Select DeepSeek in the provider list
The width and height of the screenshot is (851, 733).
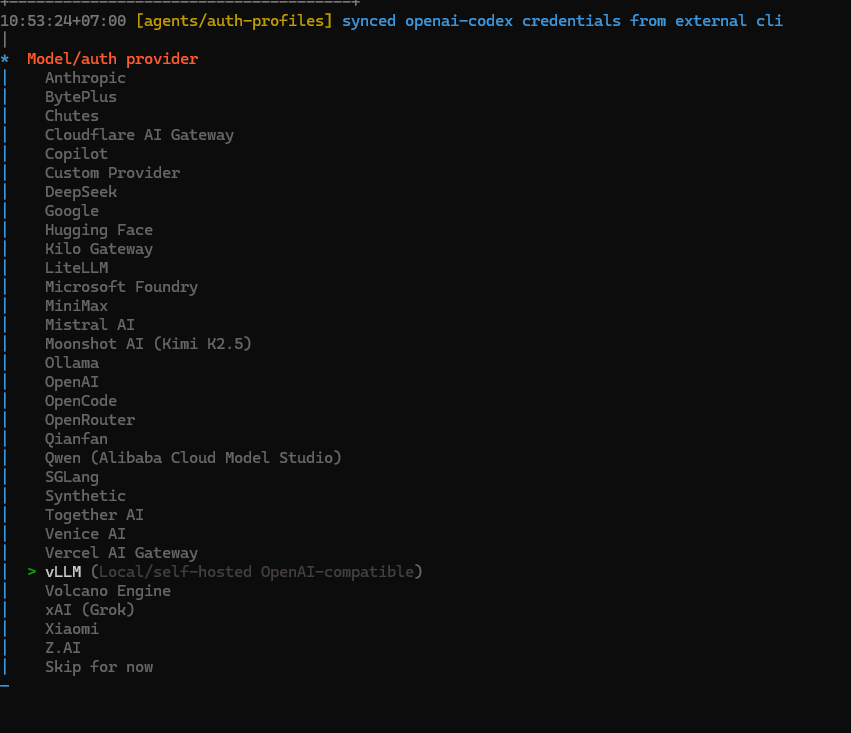click(81, 192)
